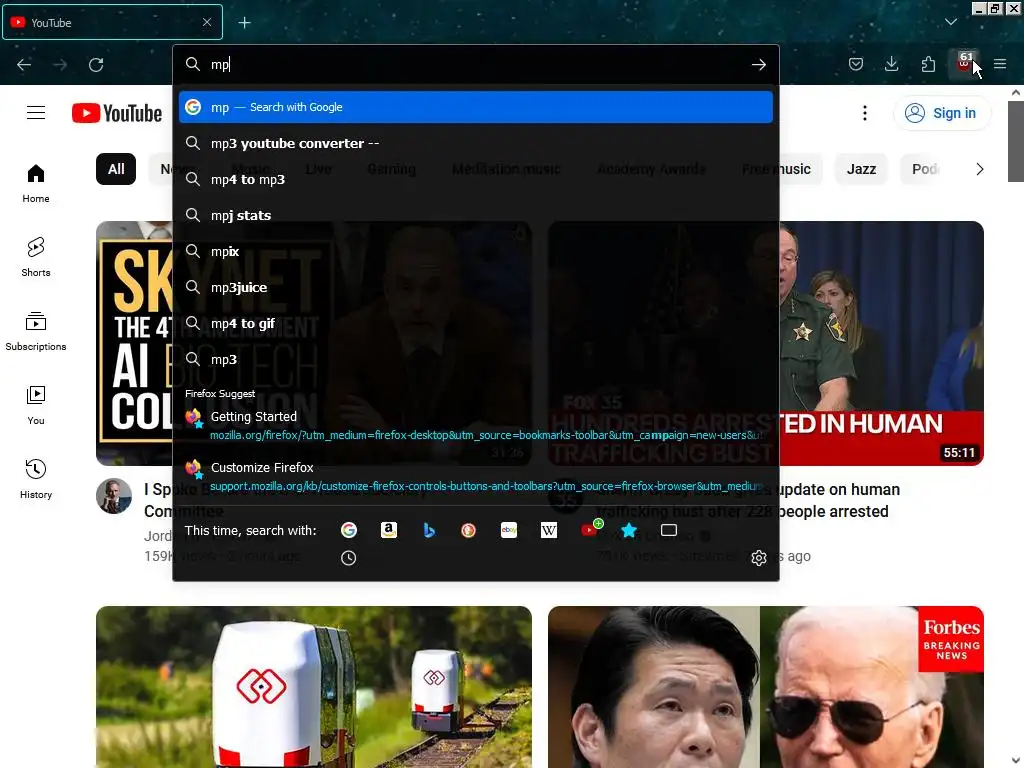Open the Extensions puzzle icon
Screen dimensions: 1024x768
point(928,64)
